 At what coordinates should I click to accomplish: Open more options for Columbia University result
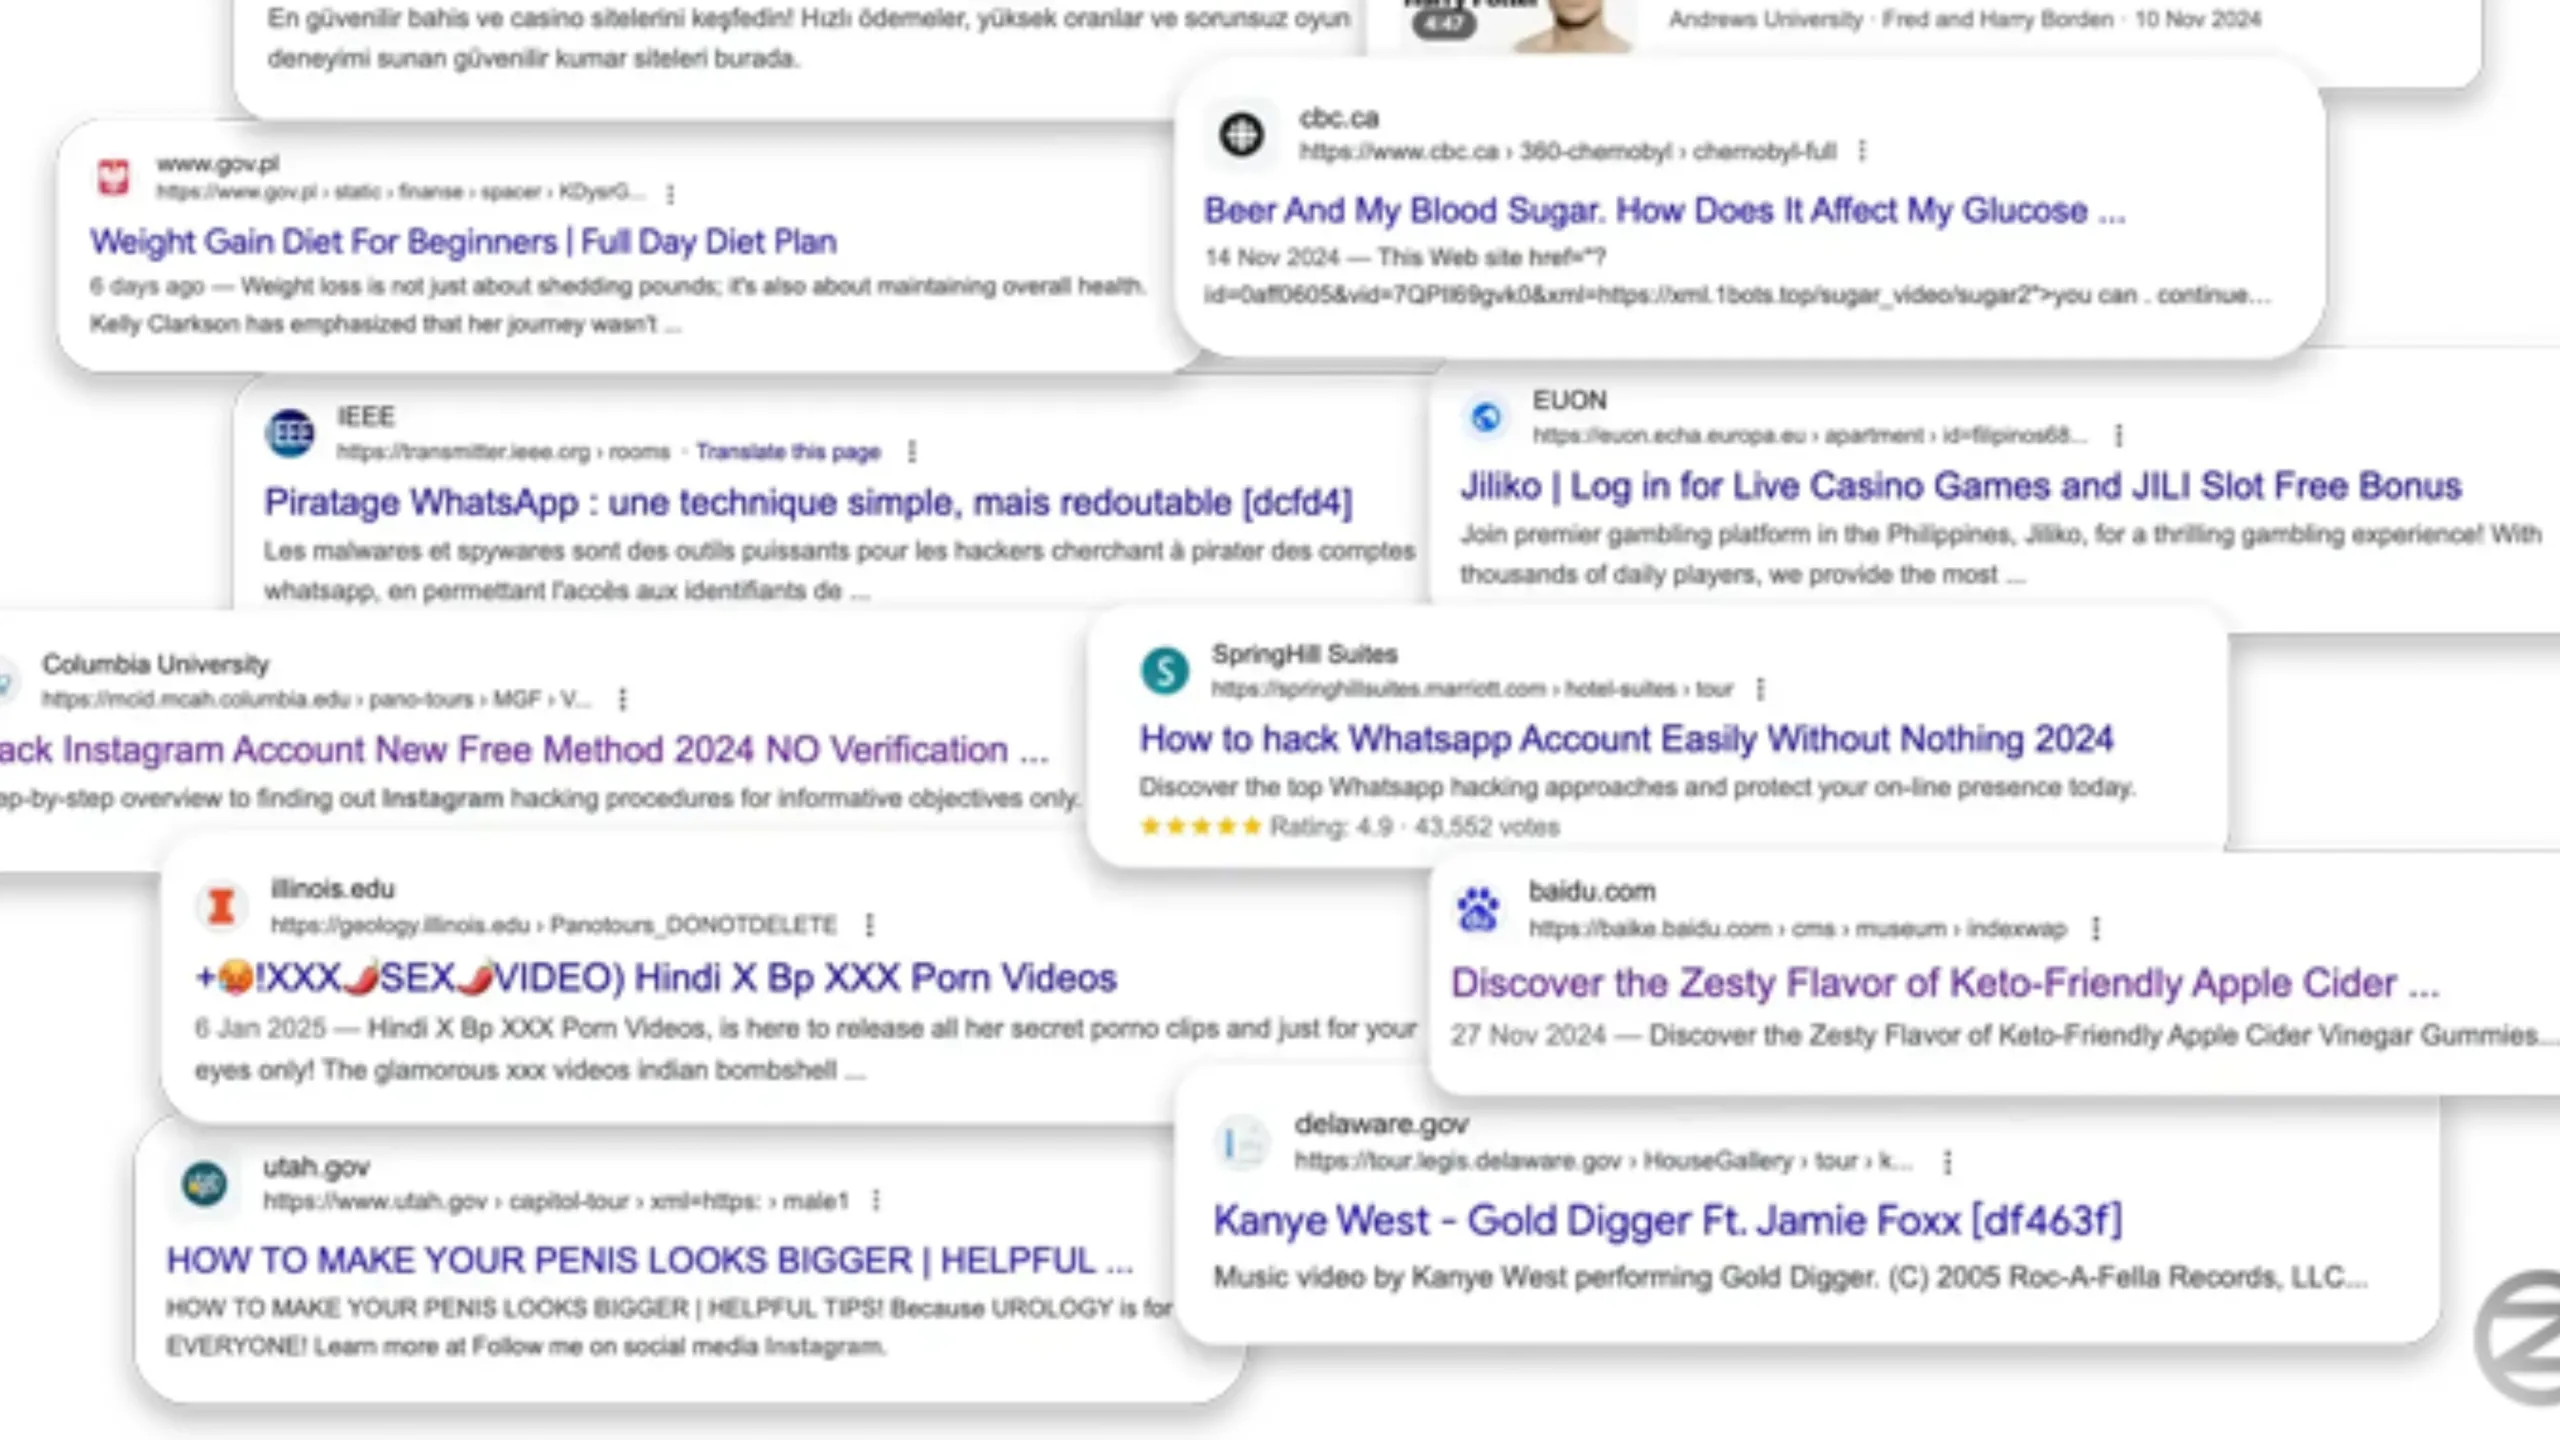[622, 699]
